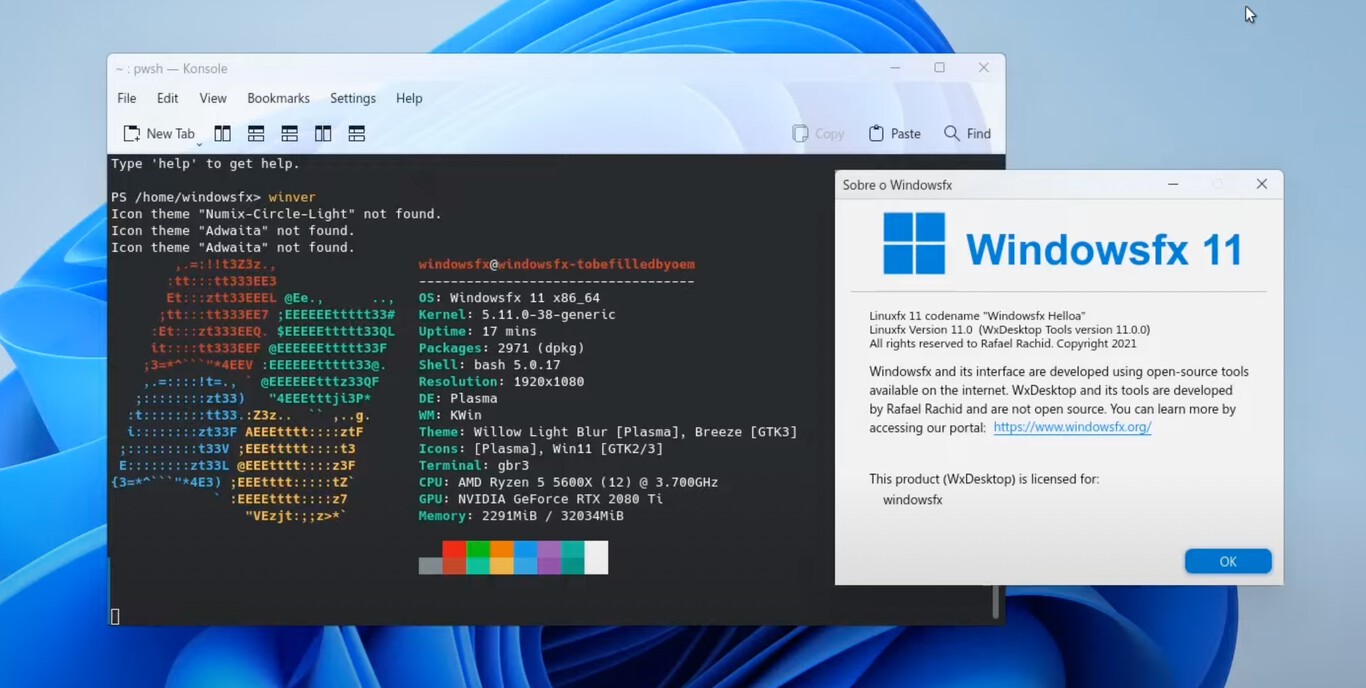
Task: Open the Bookmarks menu
Action: [277, 98]
